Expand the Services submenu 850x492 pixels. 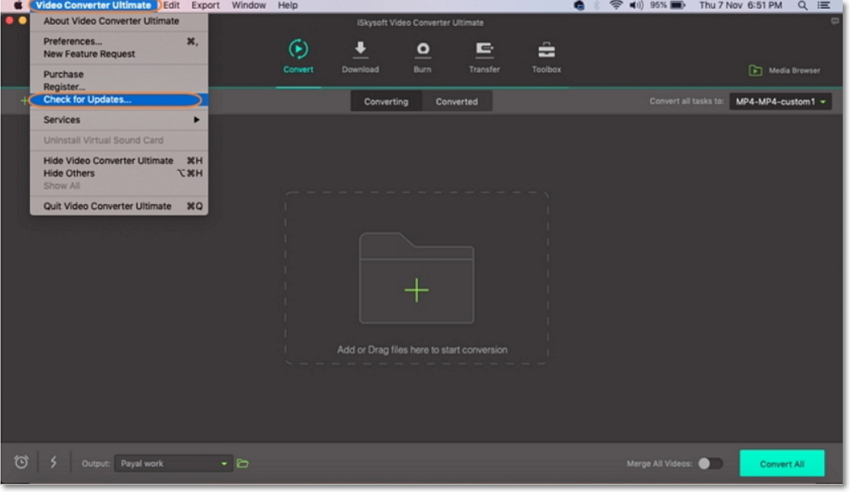(x=119, y=120)
